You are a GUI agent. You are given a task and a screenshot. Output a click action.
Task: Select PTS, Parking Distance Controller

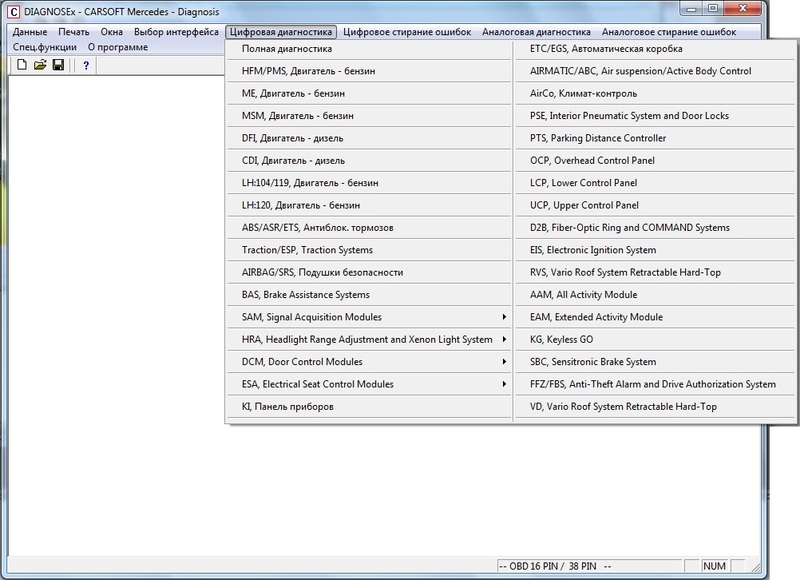(655, 138)
